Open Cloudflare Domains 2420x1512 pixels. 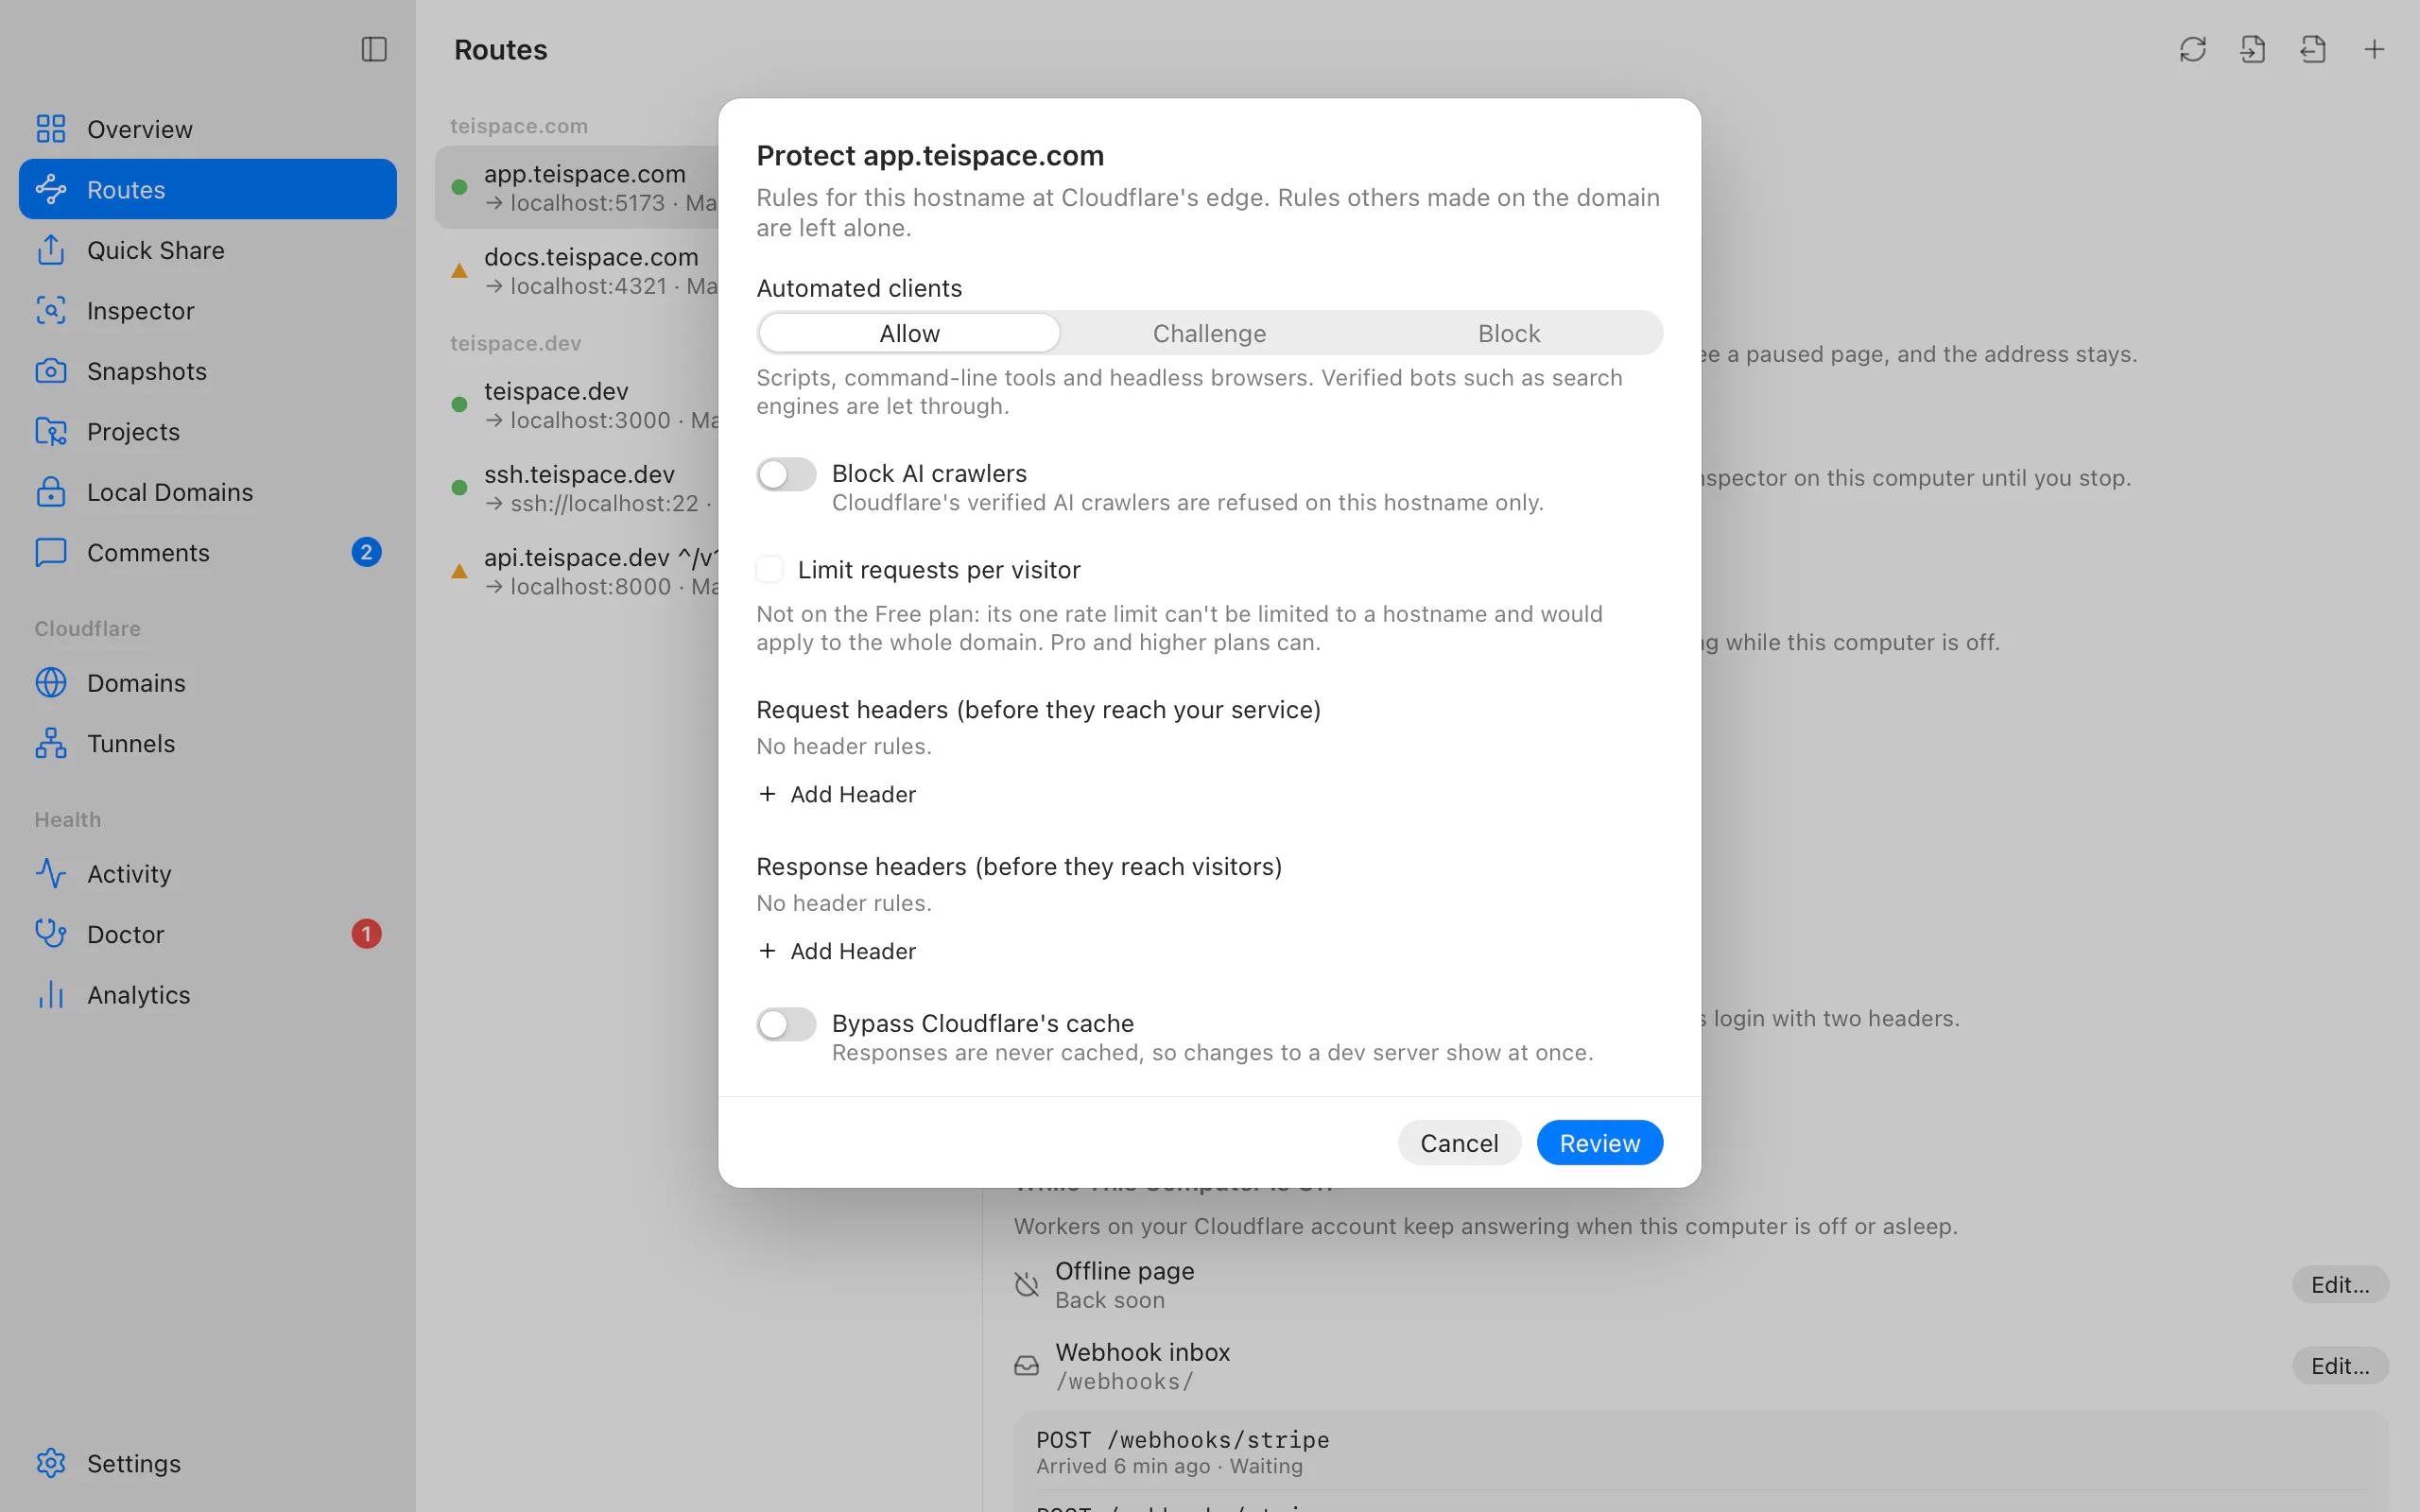click(x=207, y=683)
